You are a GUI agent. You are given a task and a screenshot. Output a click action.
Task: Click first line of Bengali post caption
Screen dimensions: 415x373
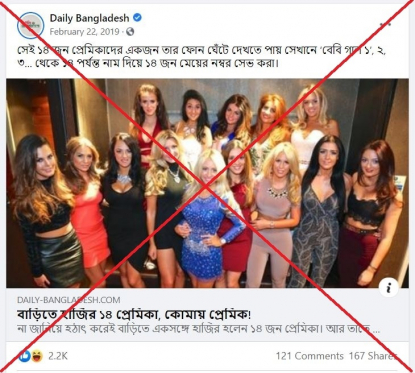[x=201, y=50]
